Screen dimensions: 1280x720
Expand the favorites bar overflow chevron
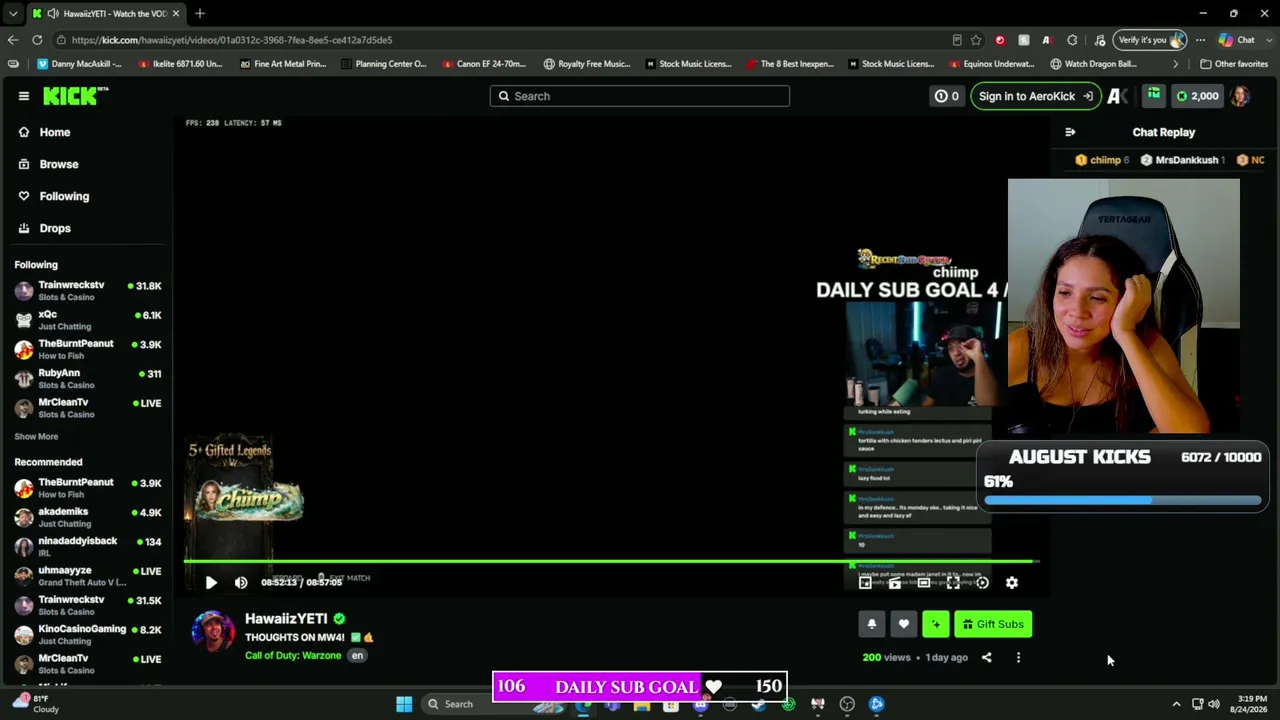(1176, 64)
